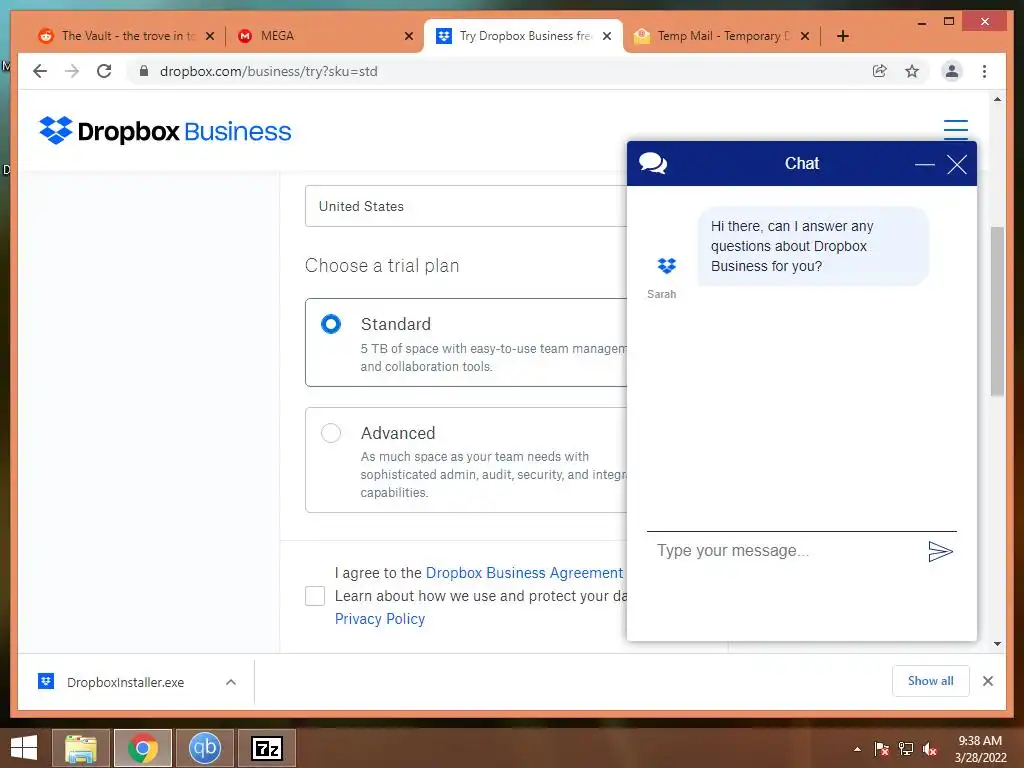This screenshot has width=1024, height=768.
Task: Click the Action Center flag tray icon
Action: click(881, 749)
